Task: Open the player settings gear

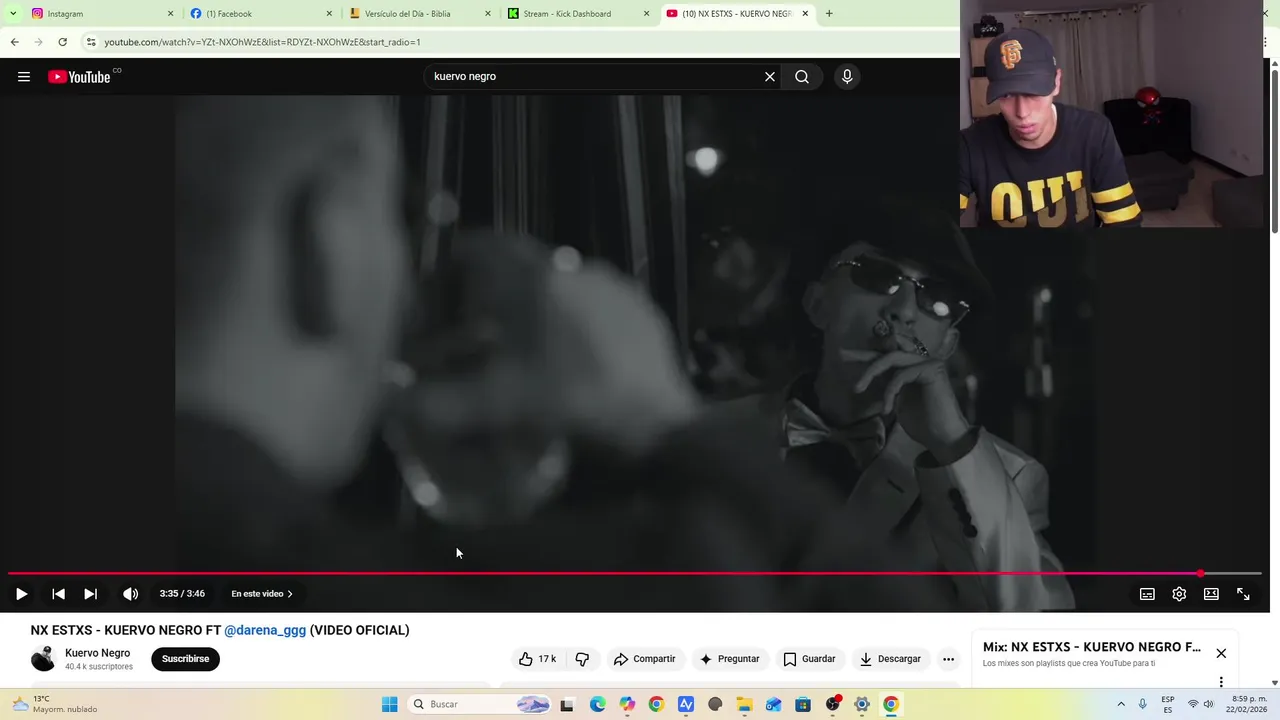Action: click(x=1179, y=594)
